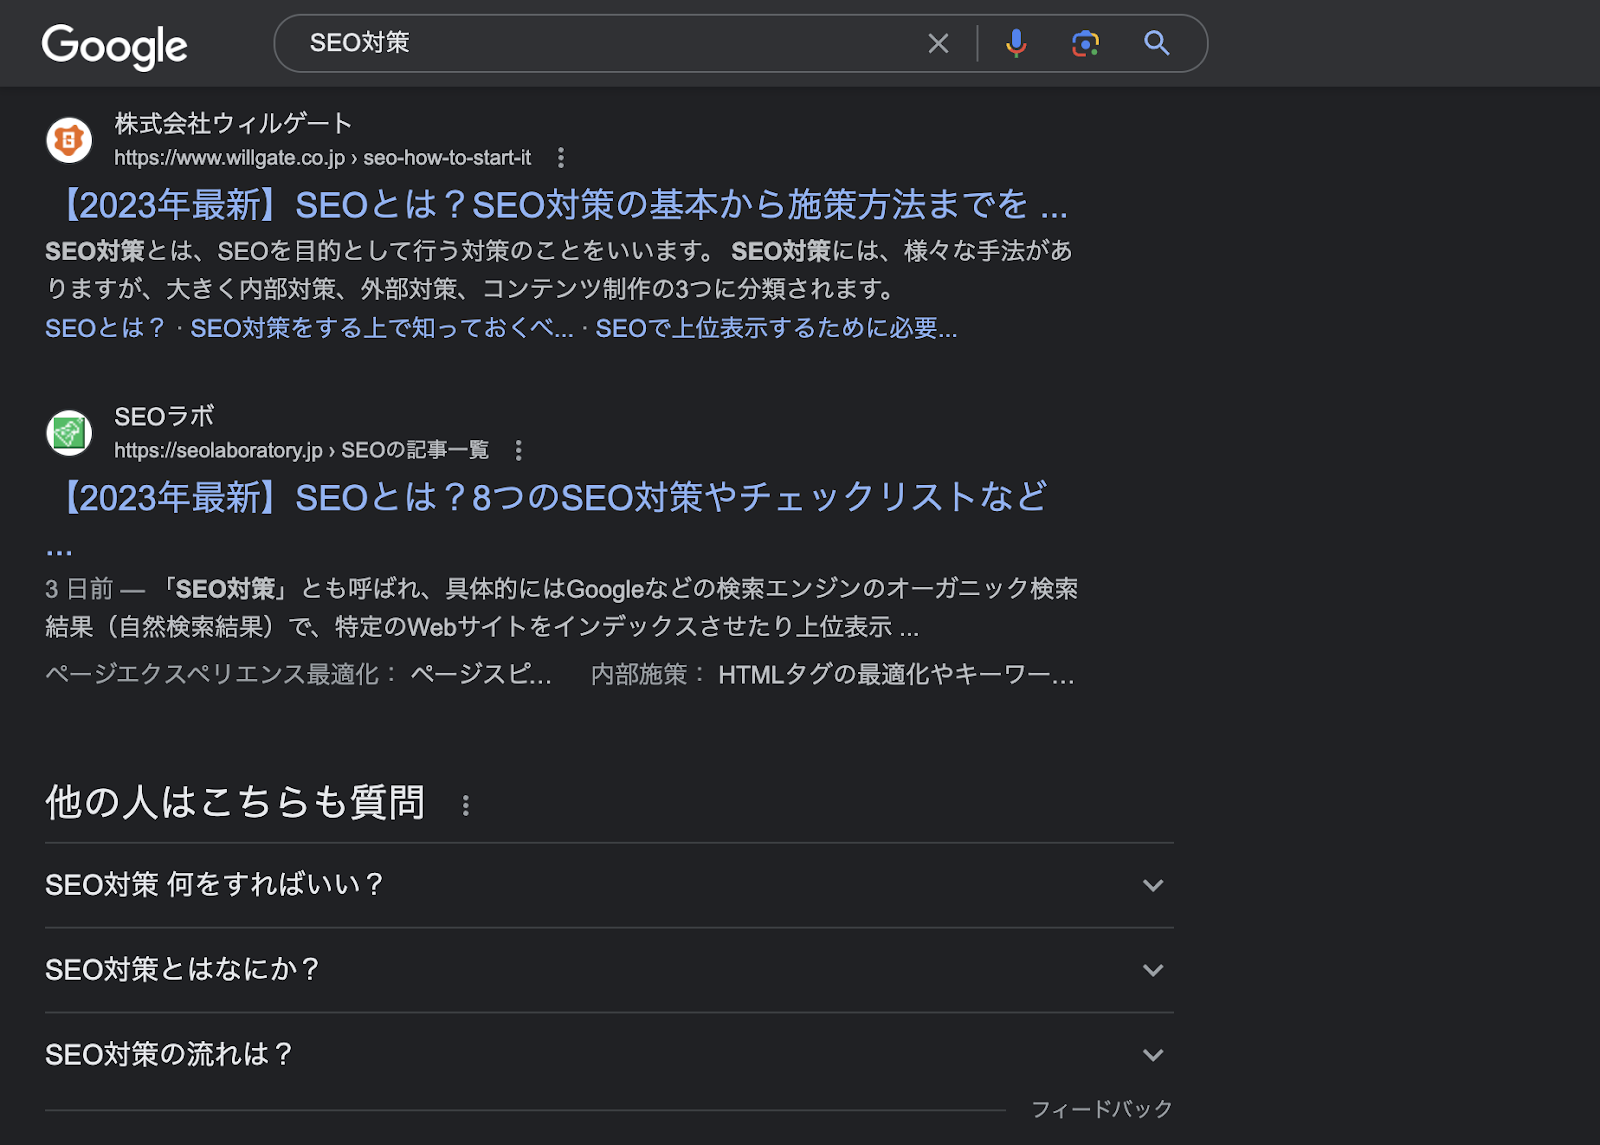This screenshot has height=1145, width=1600.
Task: Clear the search box with the X icon
Action: [x=938, y=43]
